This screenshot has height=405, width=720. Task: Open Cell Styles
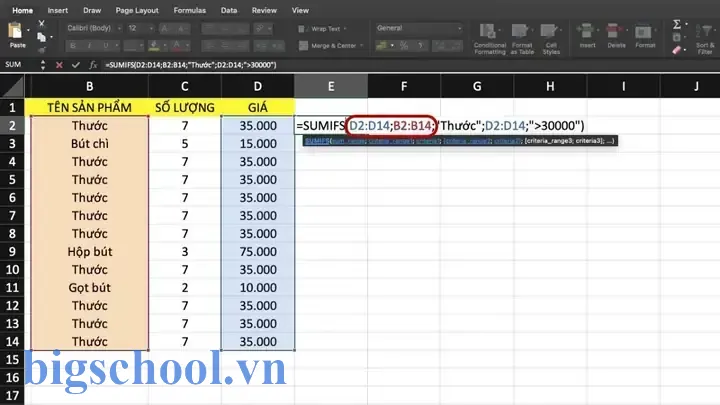551,39
